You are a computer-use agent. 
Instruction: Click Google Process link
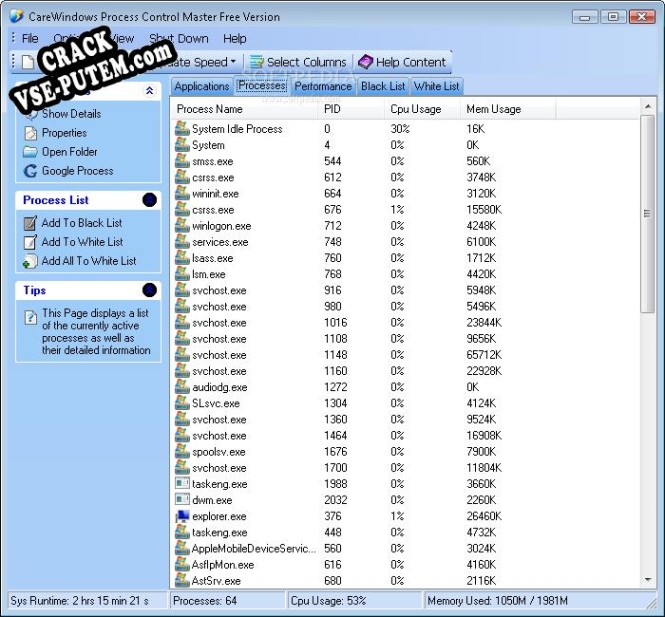click(x=78, y=171)
